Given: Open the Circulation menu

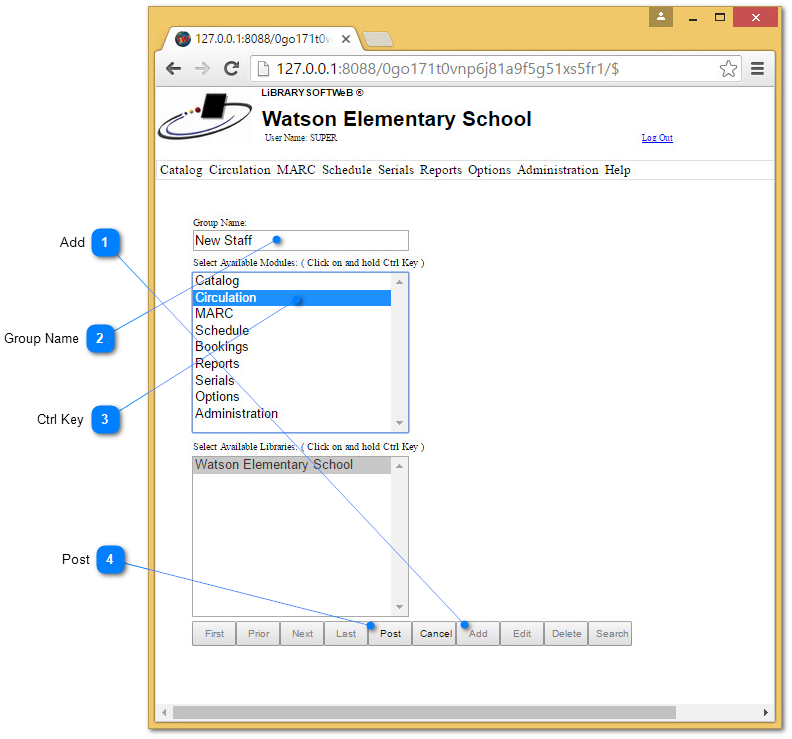Looking at the screenshot, I should tap(239, 170).
